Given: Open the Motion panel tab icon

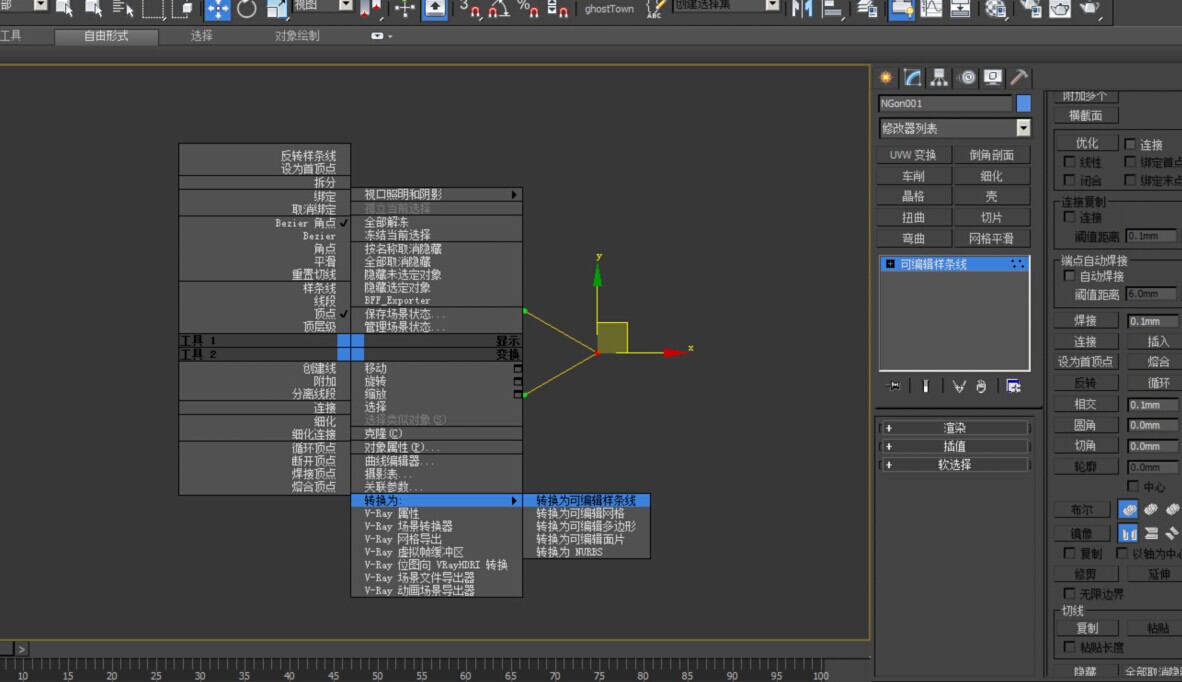Looking at the screenshot, I should click(x=967, y=78).
